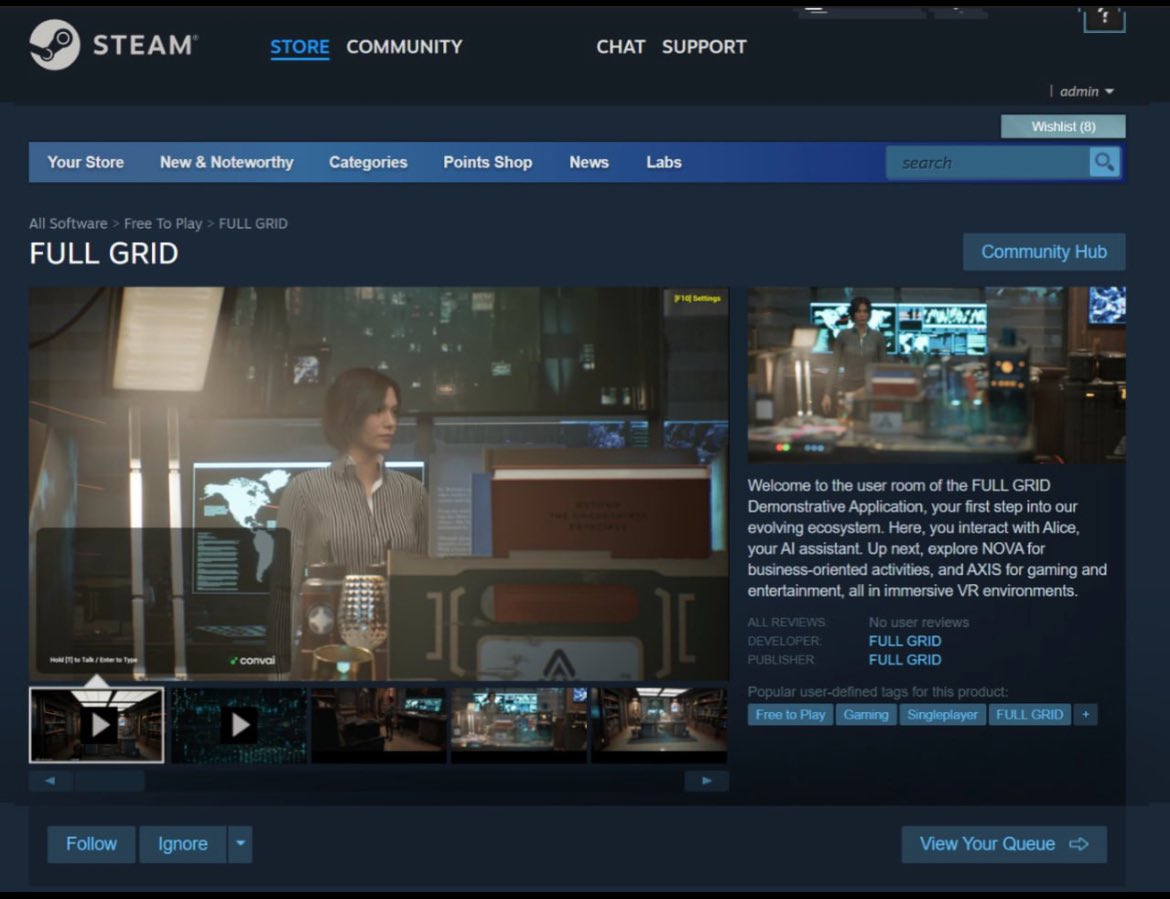1170x899 pixels.
Task: Select the Singleplayer tag
Action: pyautogui.click(x=942, y=715)
